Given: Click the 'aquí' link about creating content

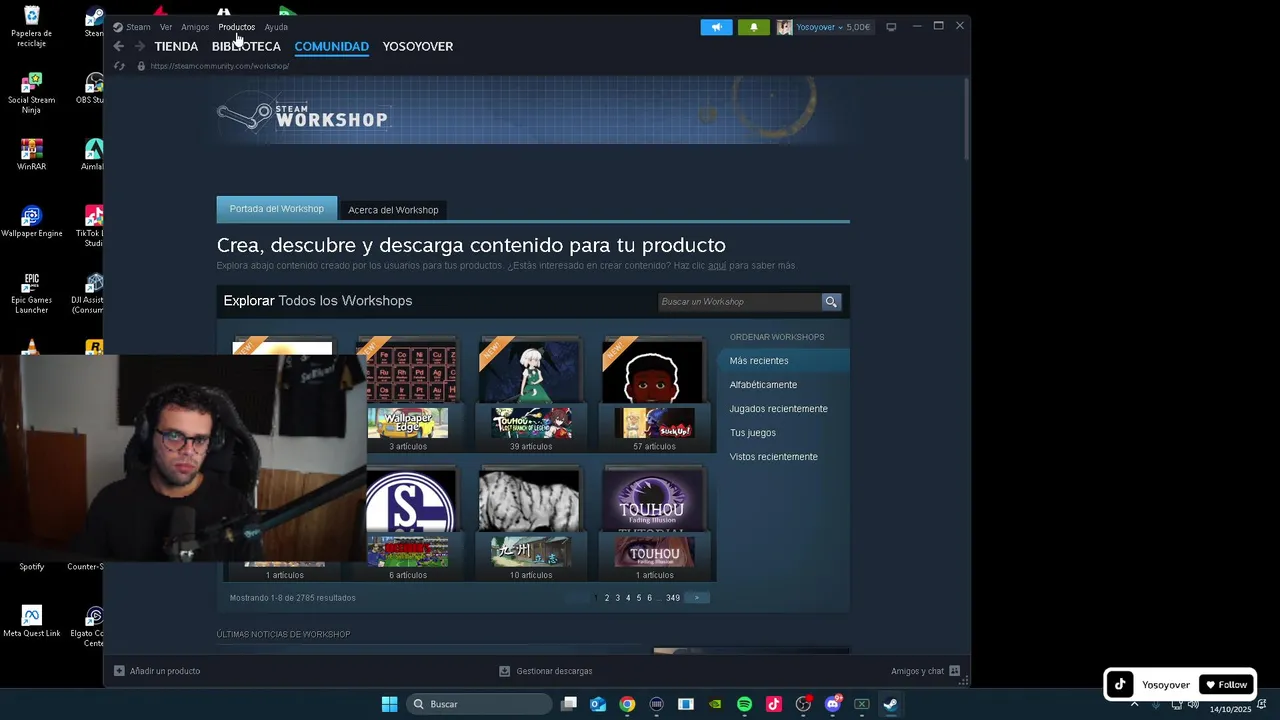Looking at the screenshot, I should [x=717, y=266].
